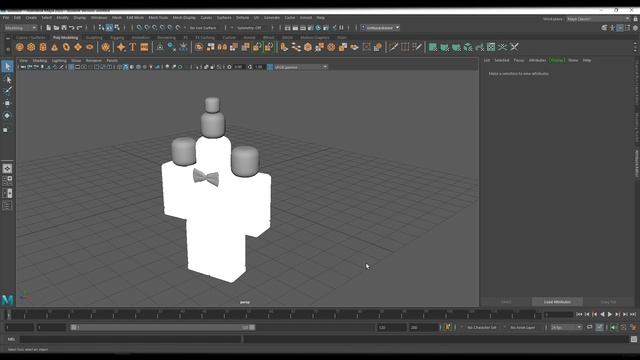Choose the Paint Selection tool
Viewport: 640px width, 360px height.
coord(7,91)
